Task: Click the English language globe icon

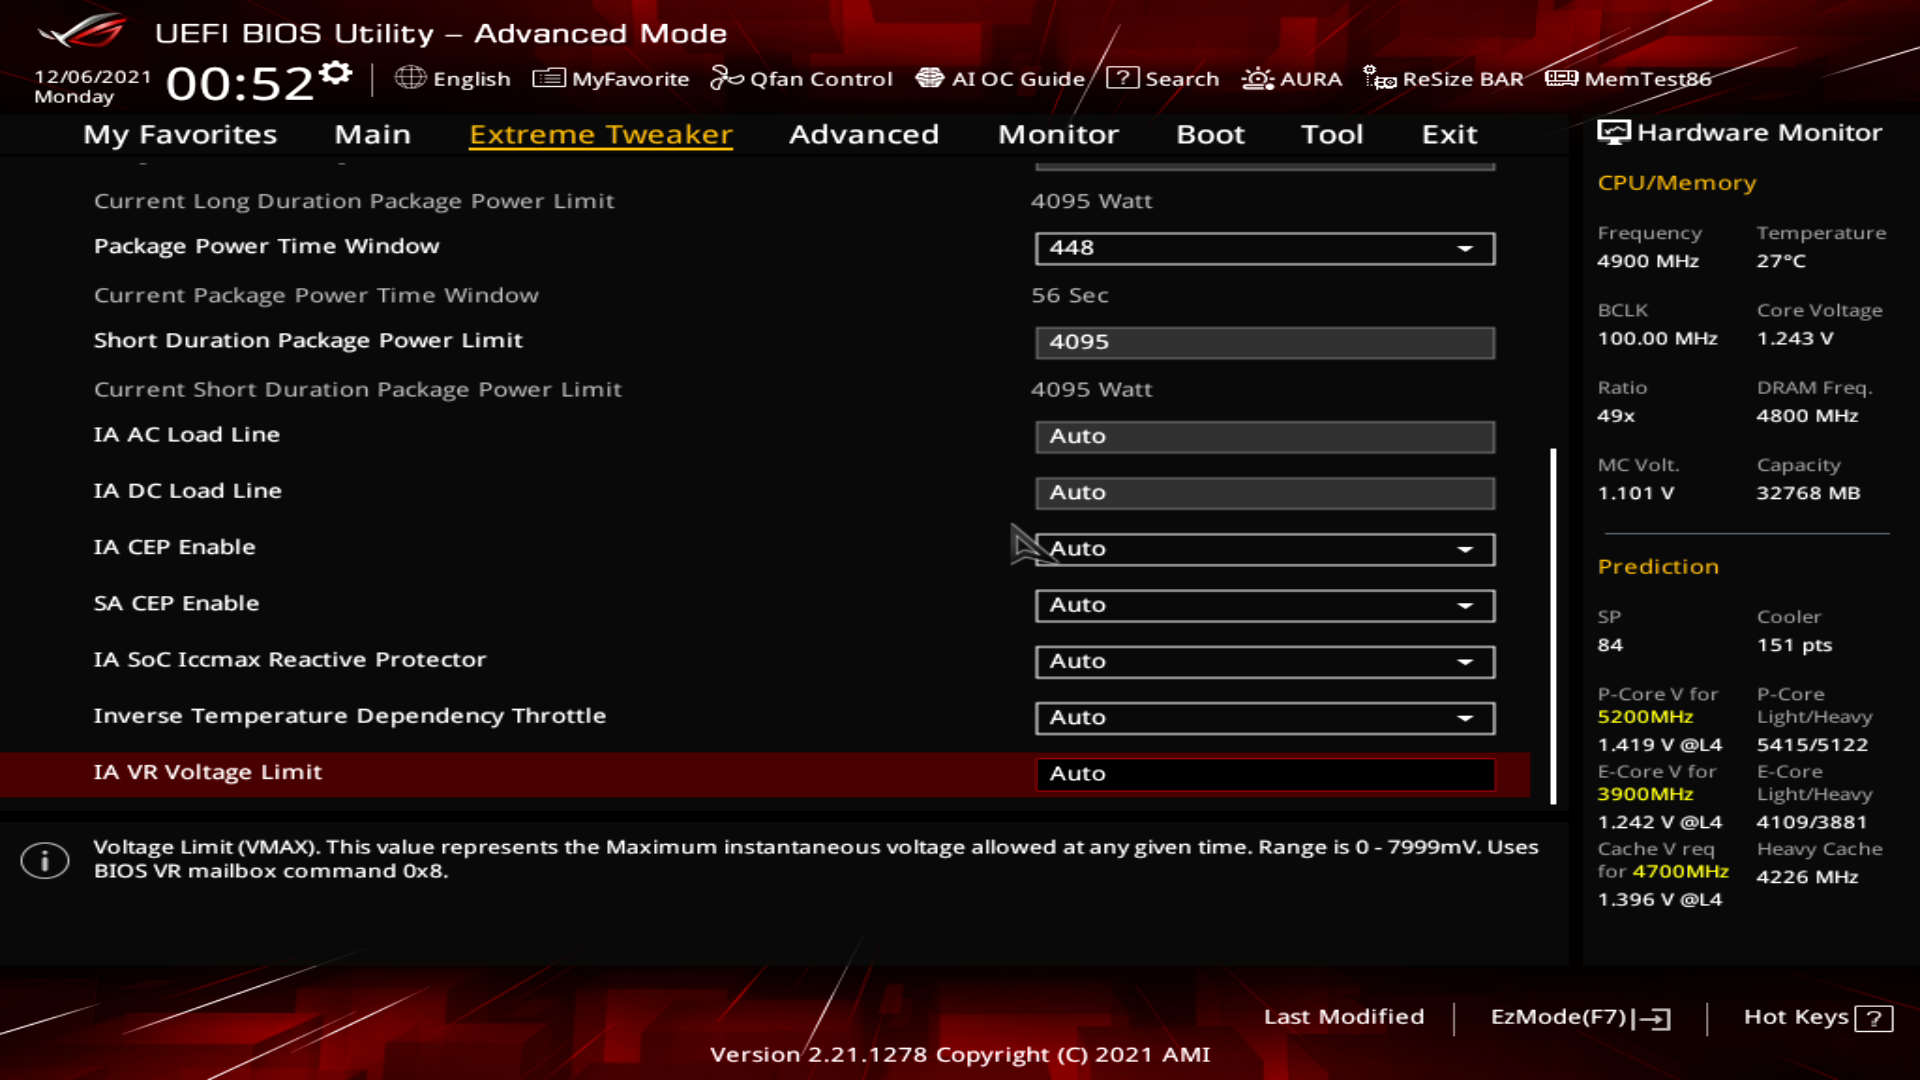Action: (410, 78)
